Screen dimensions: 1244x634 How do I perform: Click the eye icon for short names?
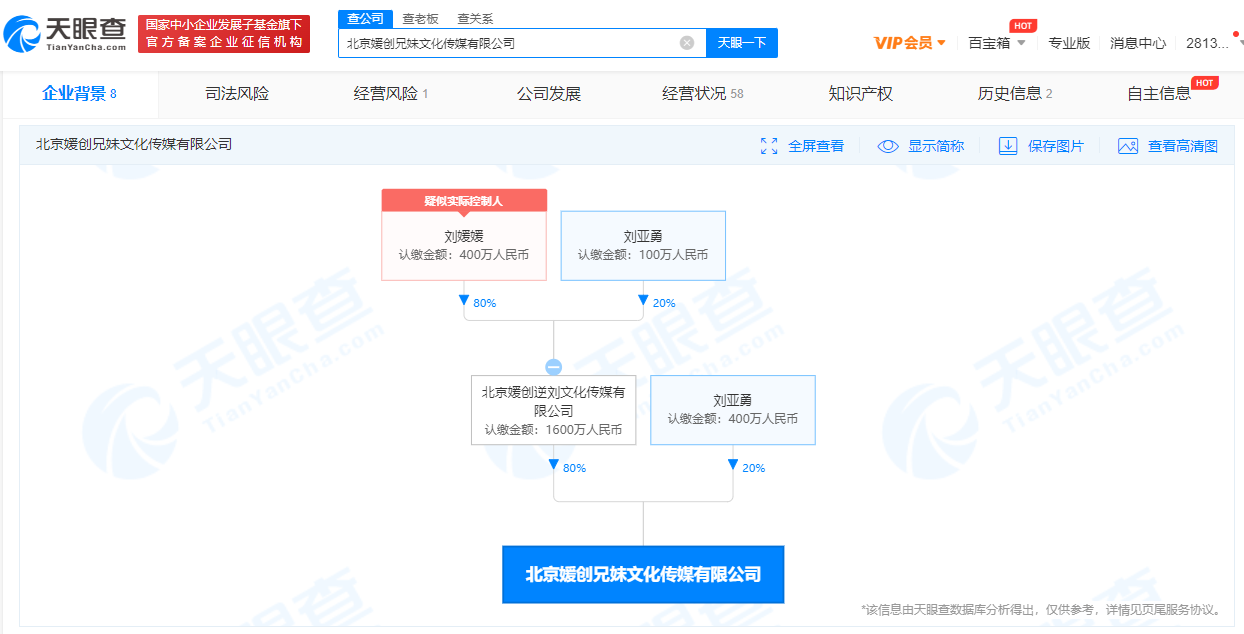(888, 146)
